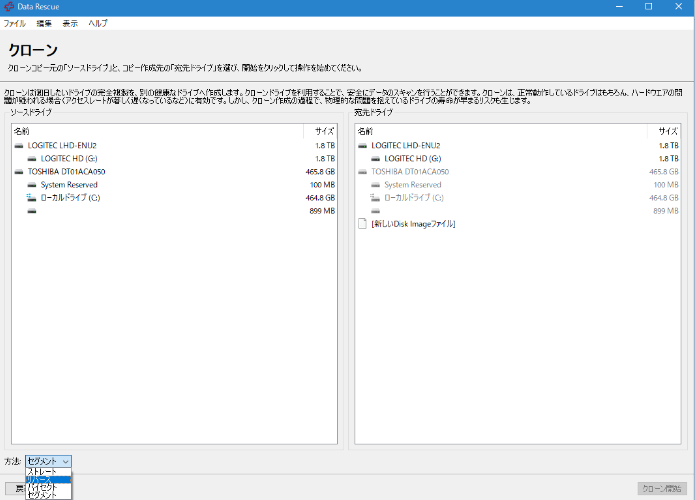Open the ファイル menu
Screen dimensions: 695x500
(15, 22)
